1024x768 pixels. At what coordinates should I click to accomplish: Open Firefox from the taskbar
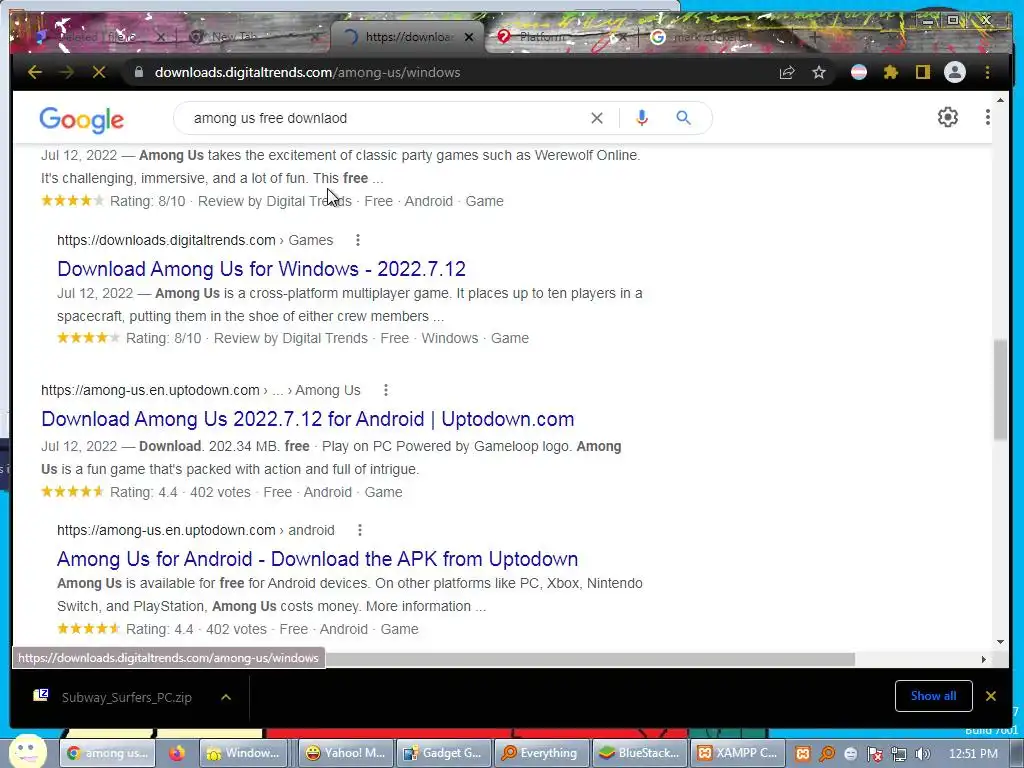pyautogui.click(x=176, y=753)
